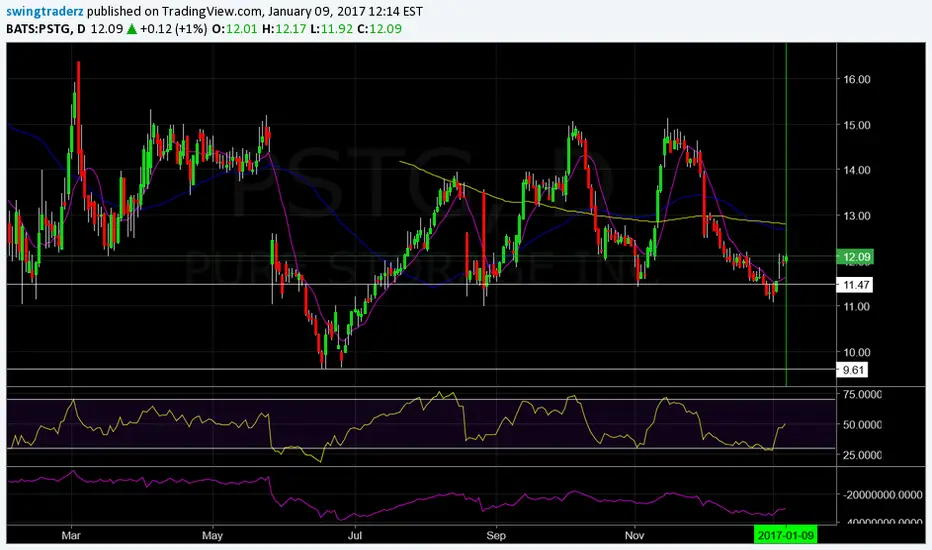Click the +0.12 (+1%) change text
This screenshot has height=550, width=932.
(174, 29)
